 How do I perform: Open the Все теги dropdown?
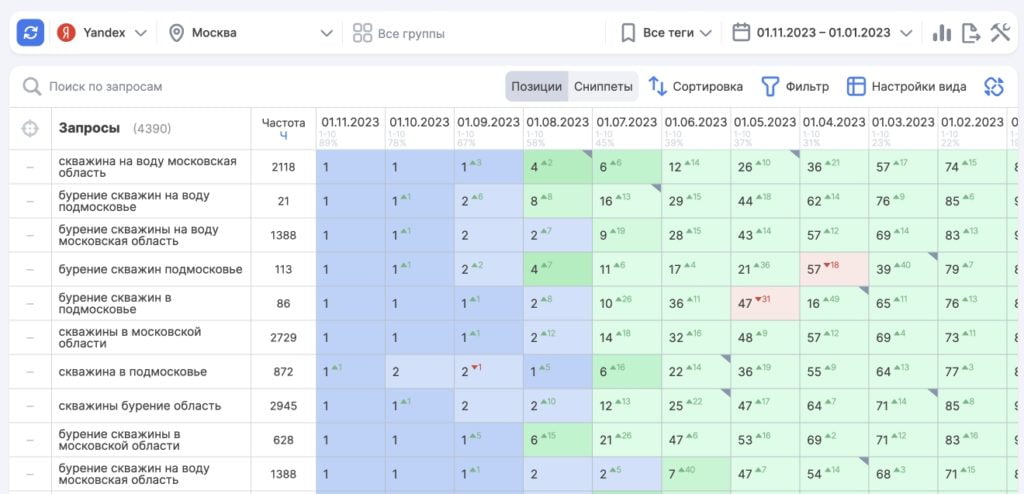point(666,33)
